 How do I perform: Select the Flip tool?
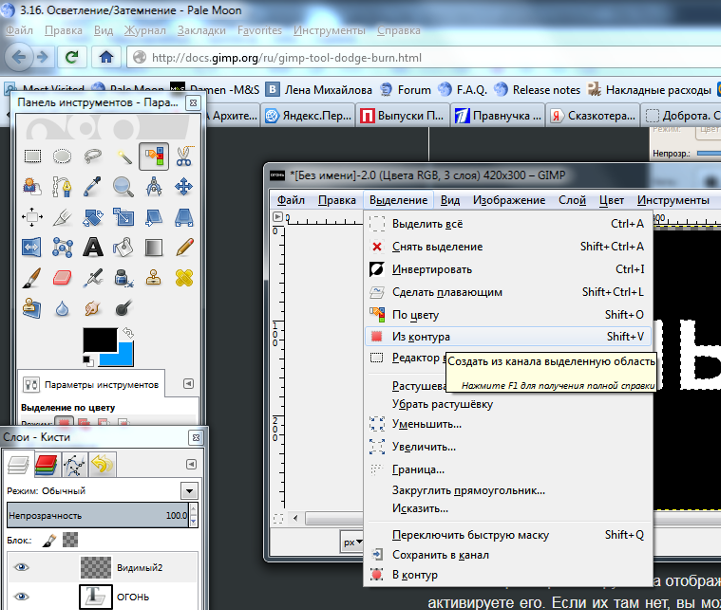point(32,247)
